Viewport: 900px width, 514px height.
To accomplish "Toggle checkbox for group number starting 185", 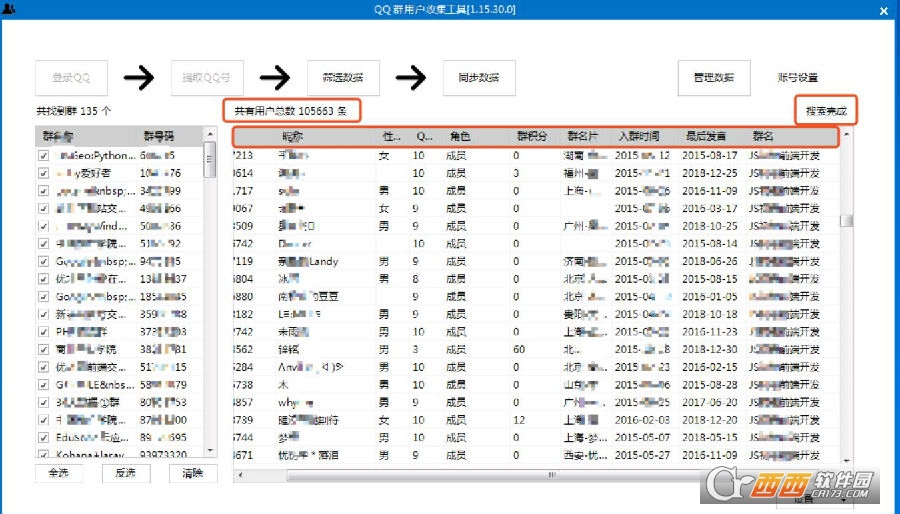I will pyautogui.click(x=44, y=297).
